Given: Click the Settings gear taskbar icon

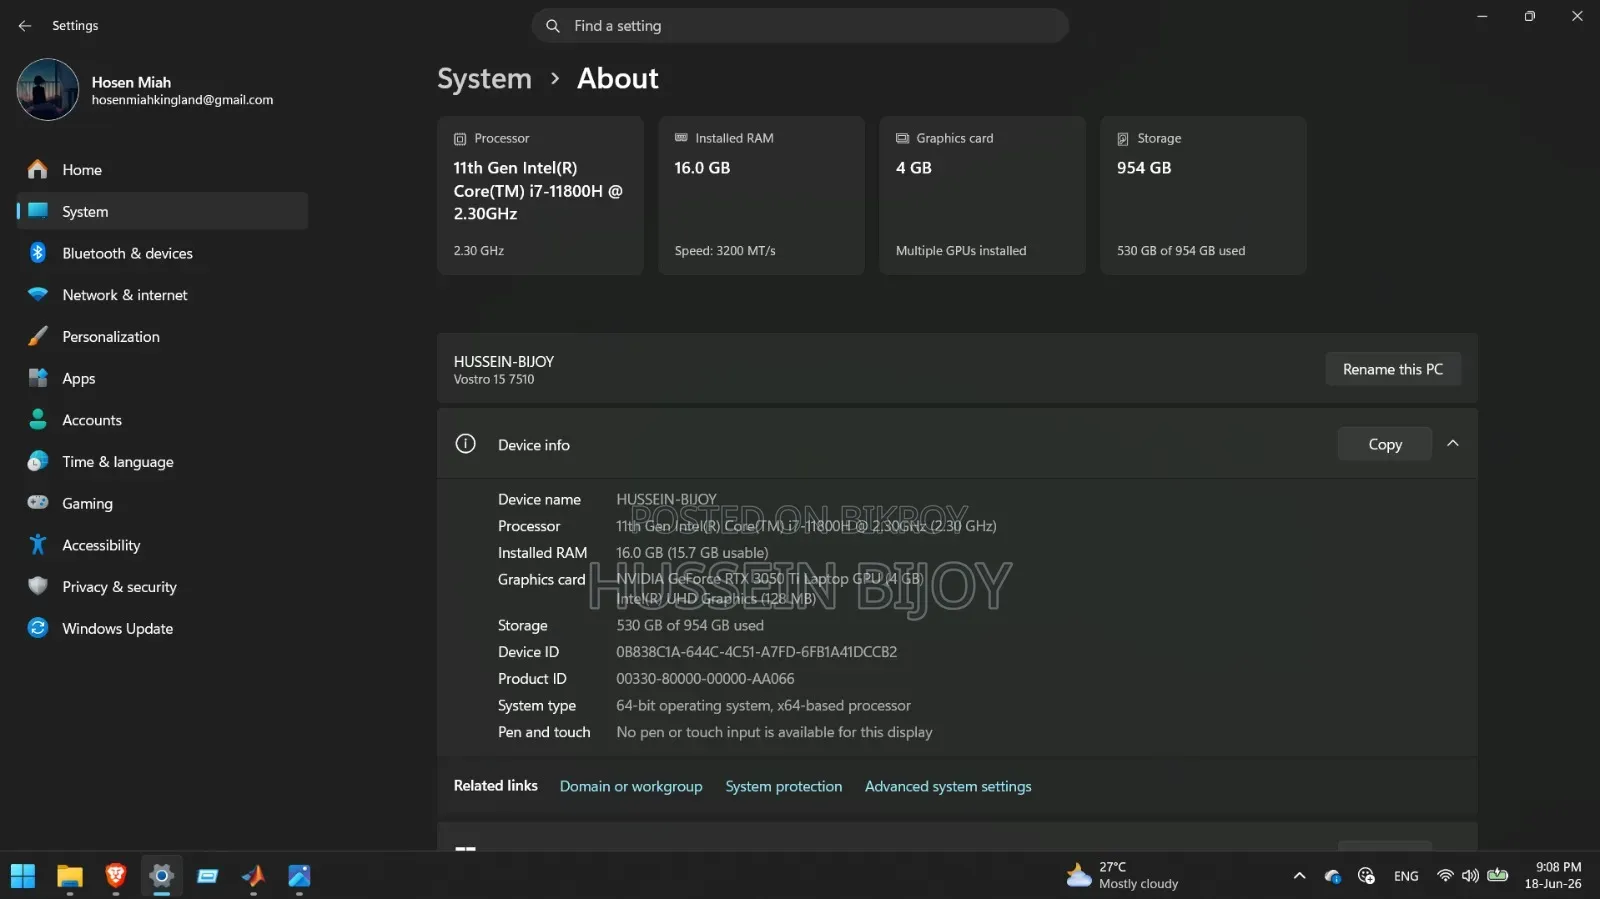Looking at the screenshot, I should 161,877.
